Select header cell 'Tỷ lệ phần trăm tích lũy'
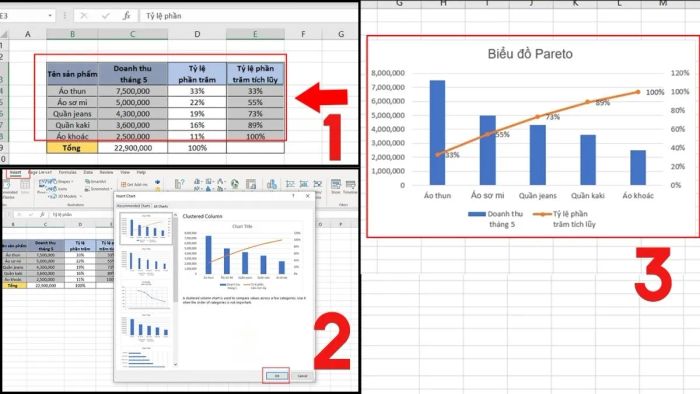The width and height of the screenshot is (700, 394). (x=255, y=74)
